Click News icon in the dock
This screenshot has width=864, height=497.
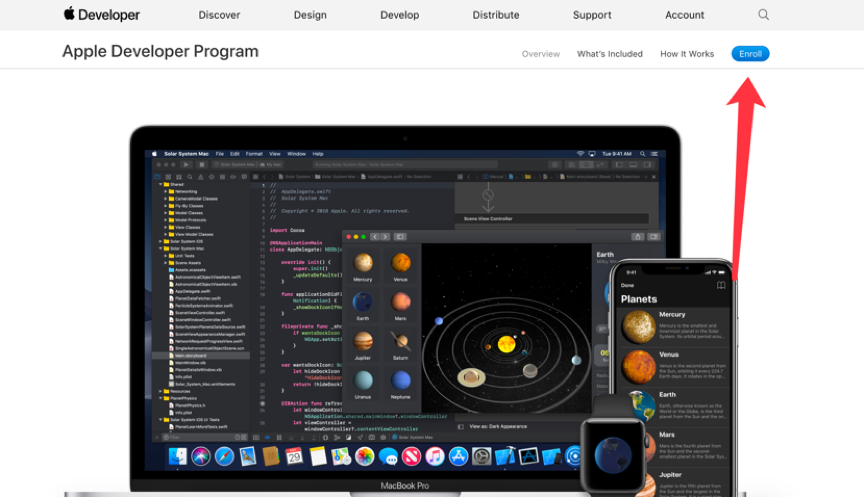412,456
